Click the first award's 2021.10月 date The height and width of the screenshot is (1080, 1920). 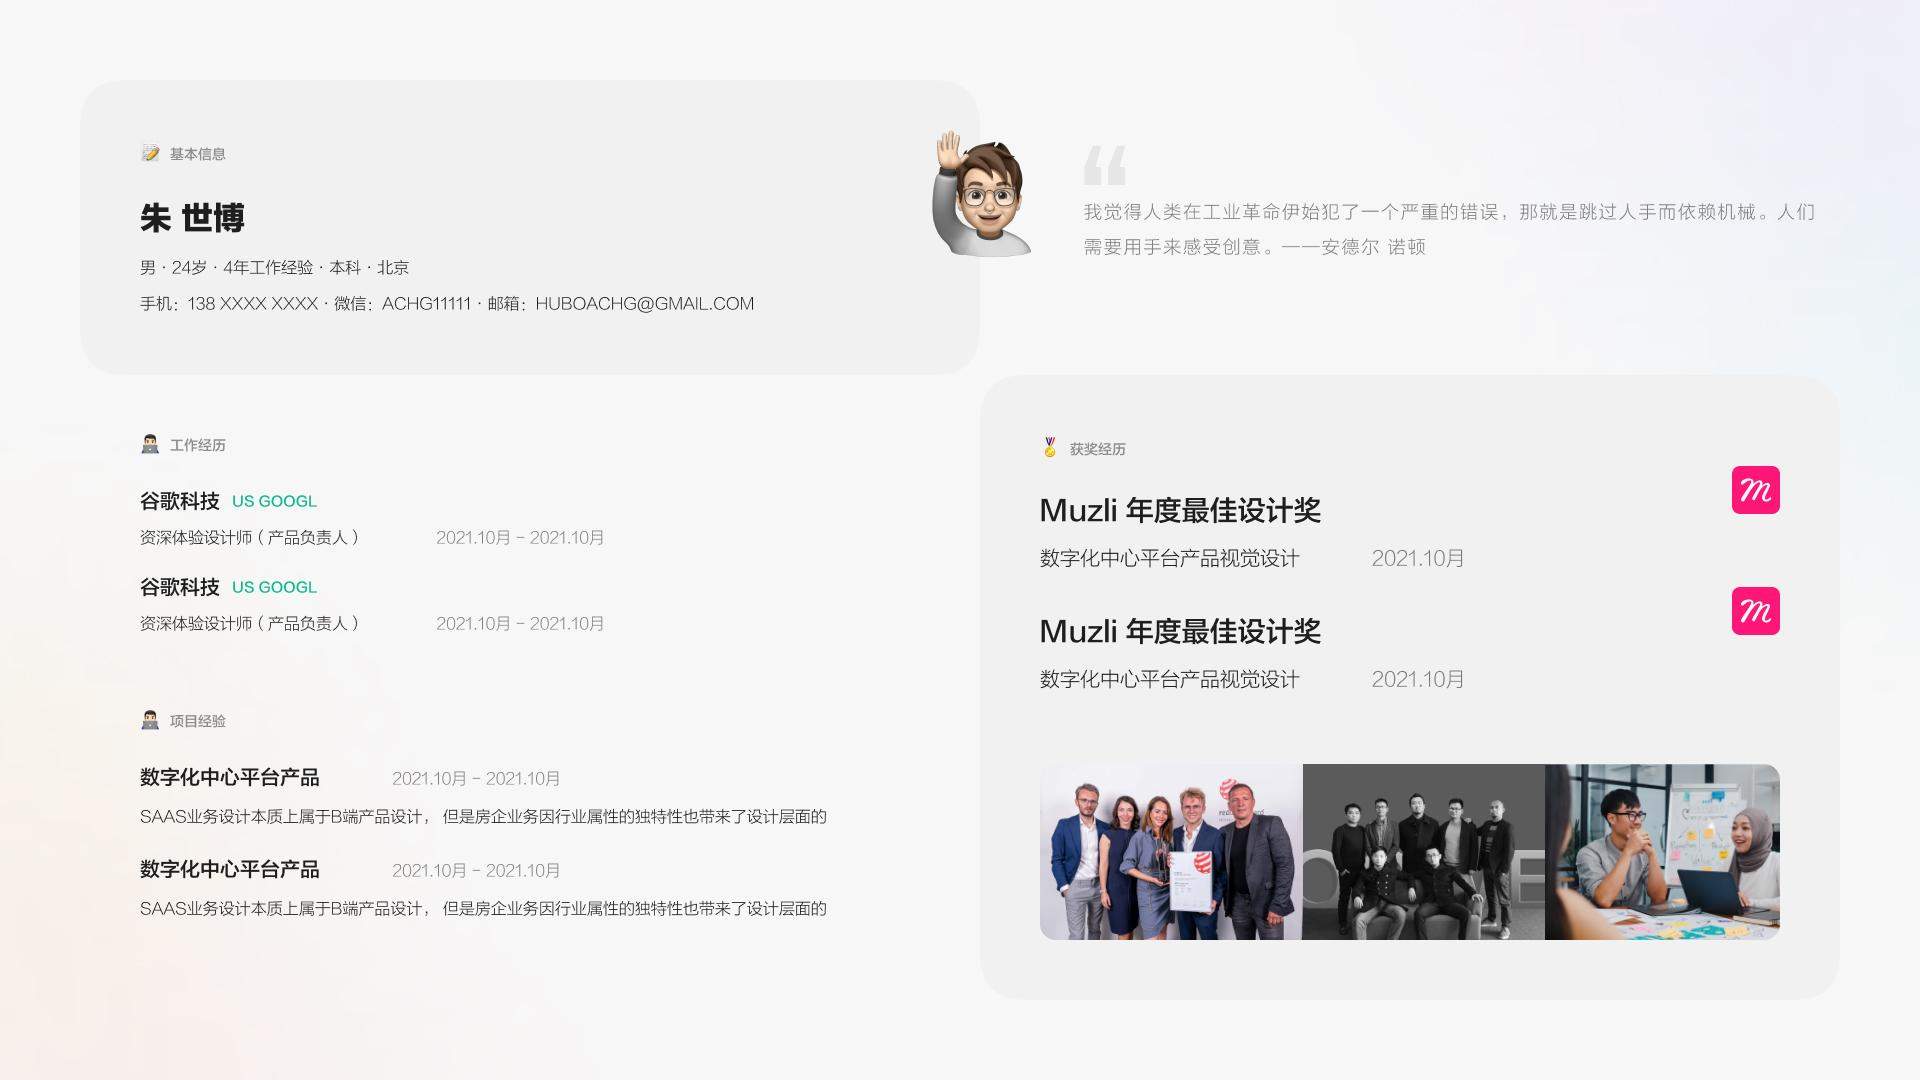pyautogui.click(x=1418, y=558)
